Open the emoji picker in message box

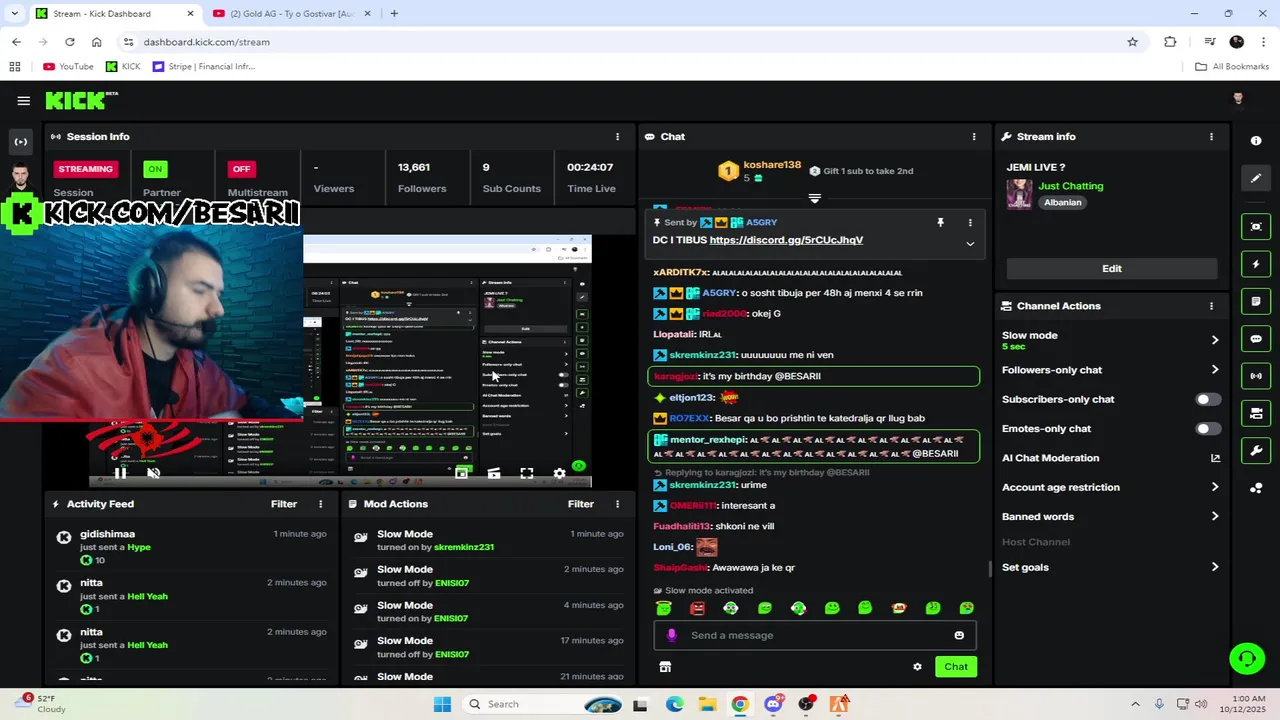(x=959, y=635)
